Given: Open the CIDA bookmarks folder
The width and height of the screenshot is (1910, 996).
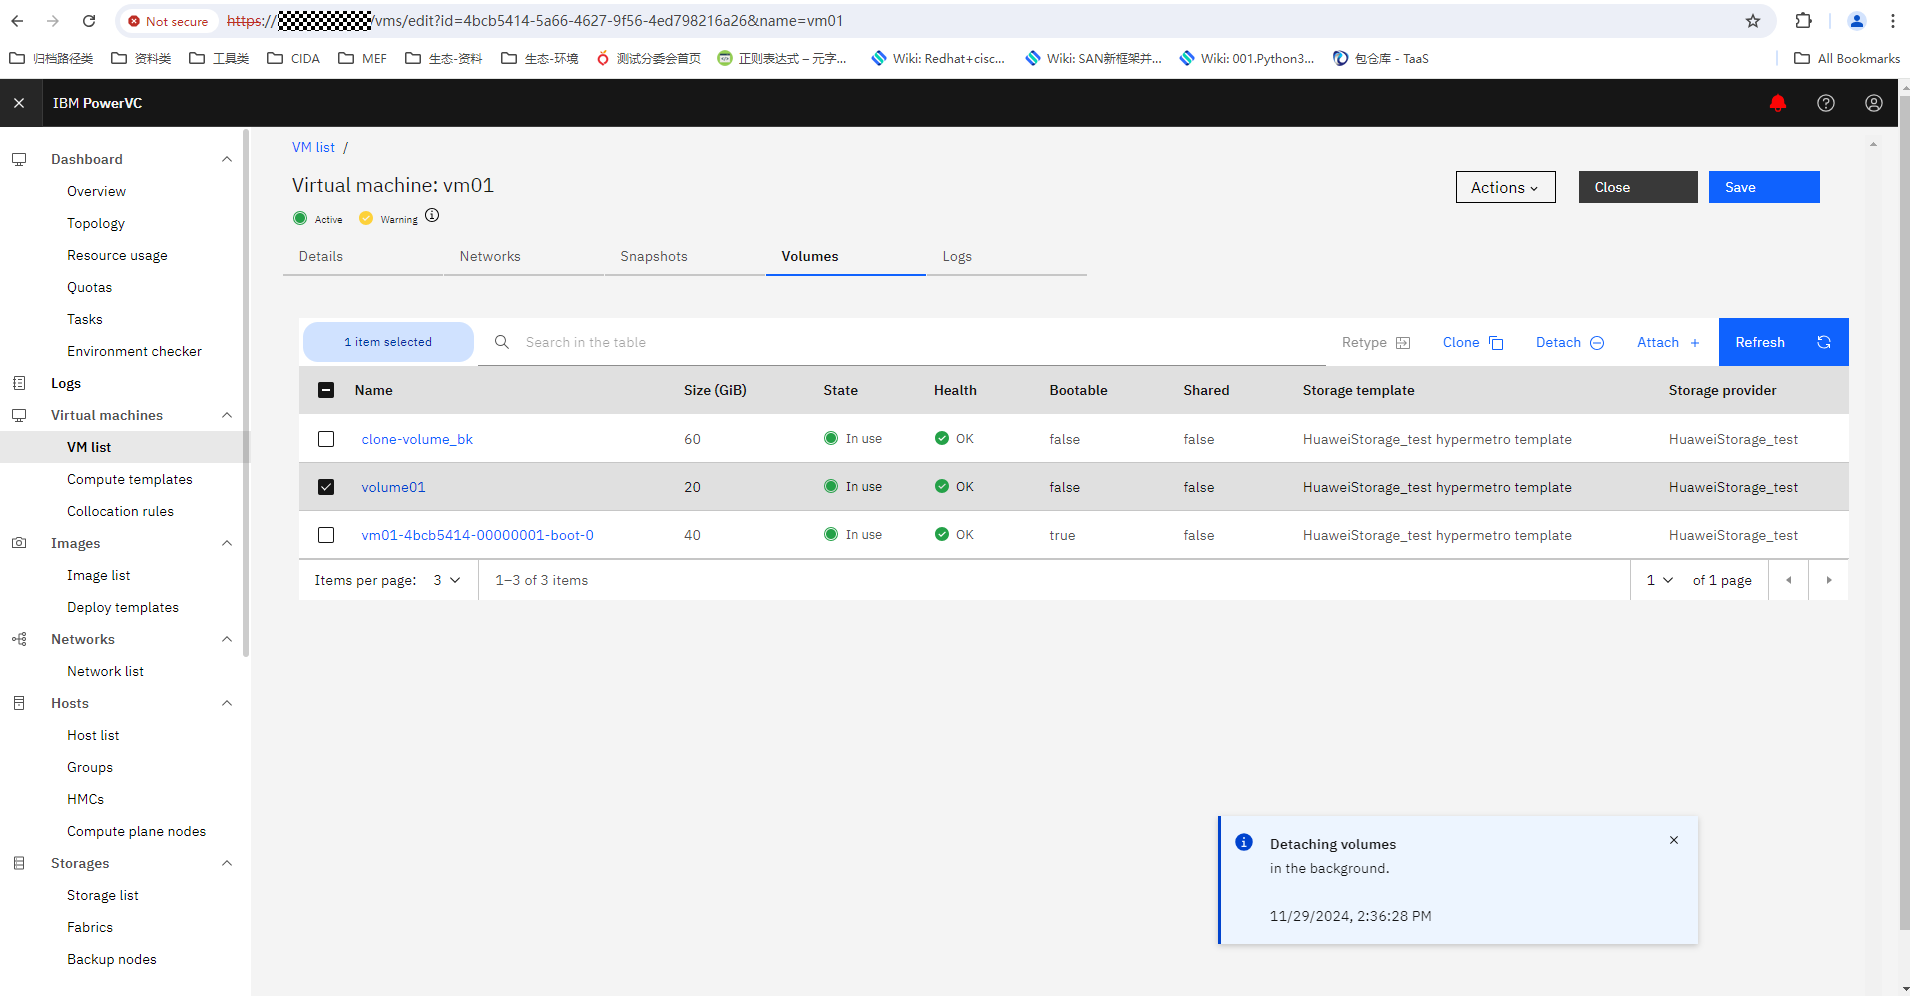Looking at the screenshot, I should tap(294, 58).
